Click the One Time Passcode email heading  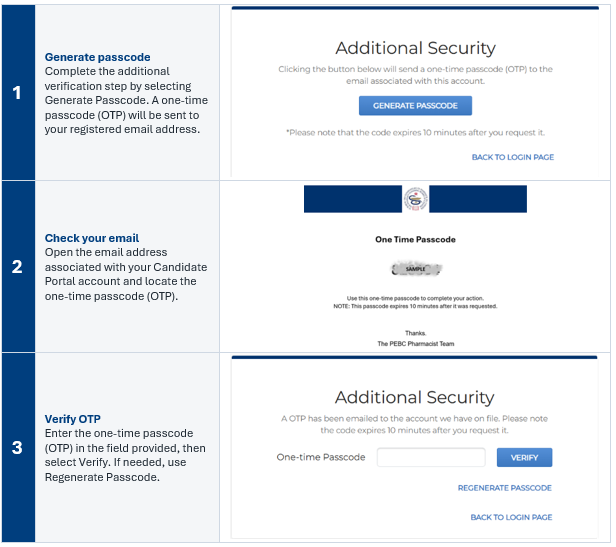415,239
